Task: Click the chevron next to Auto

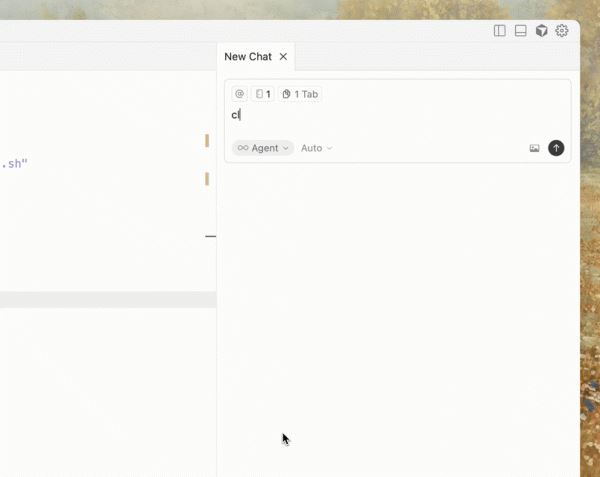Action: [330, 148]
